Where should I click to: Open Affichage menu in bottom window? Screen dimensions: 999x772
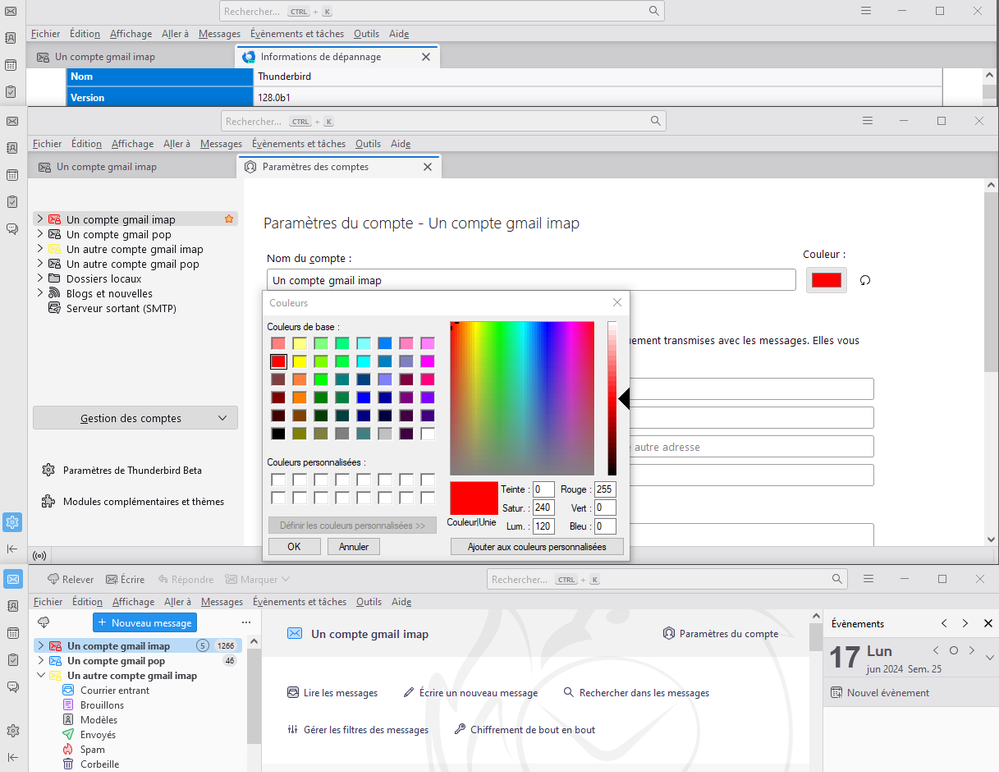(x=133, y=601)
